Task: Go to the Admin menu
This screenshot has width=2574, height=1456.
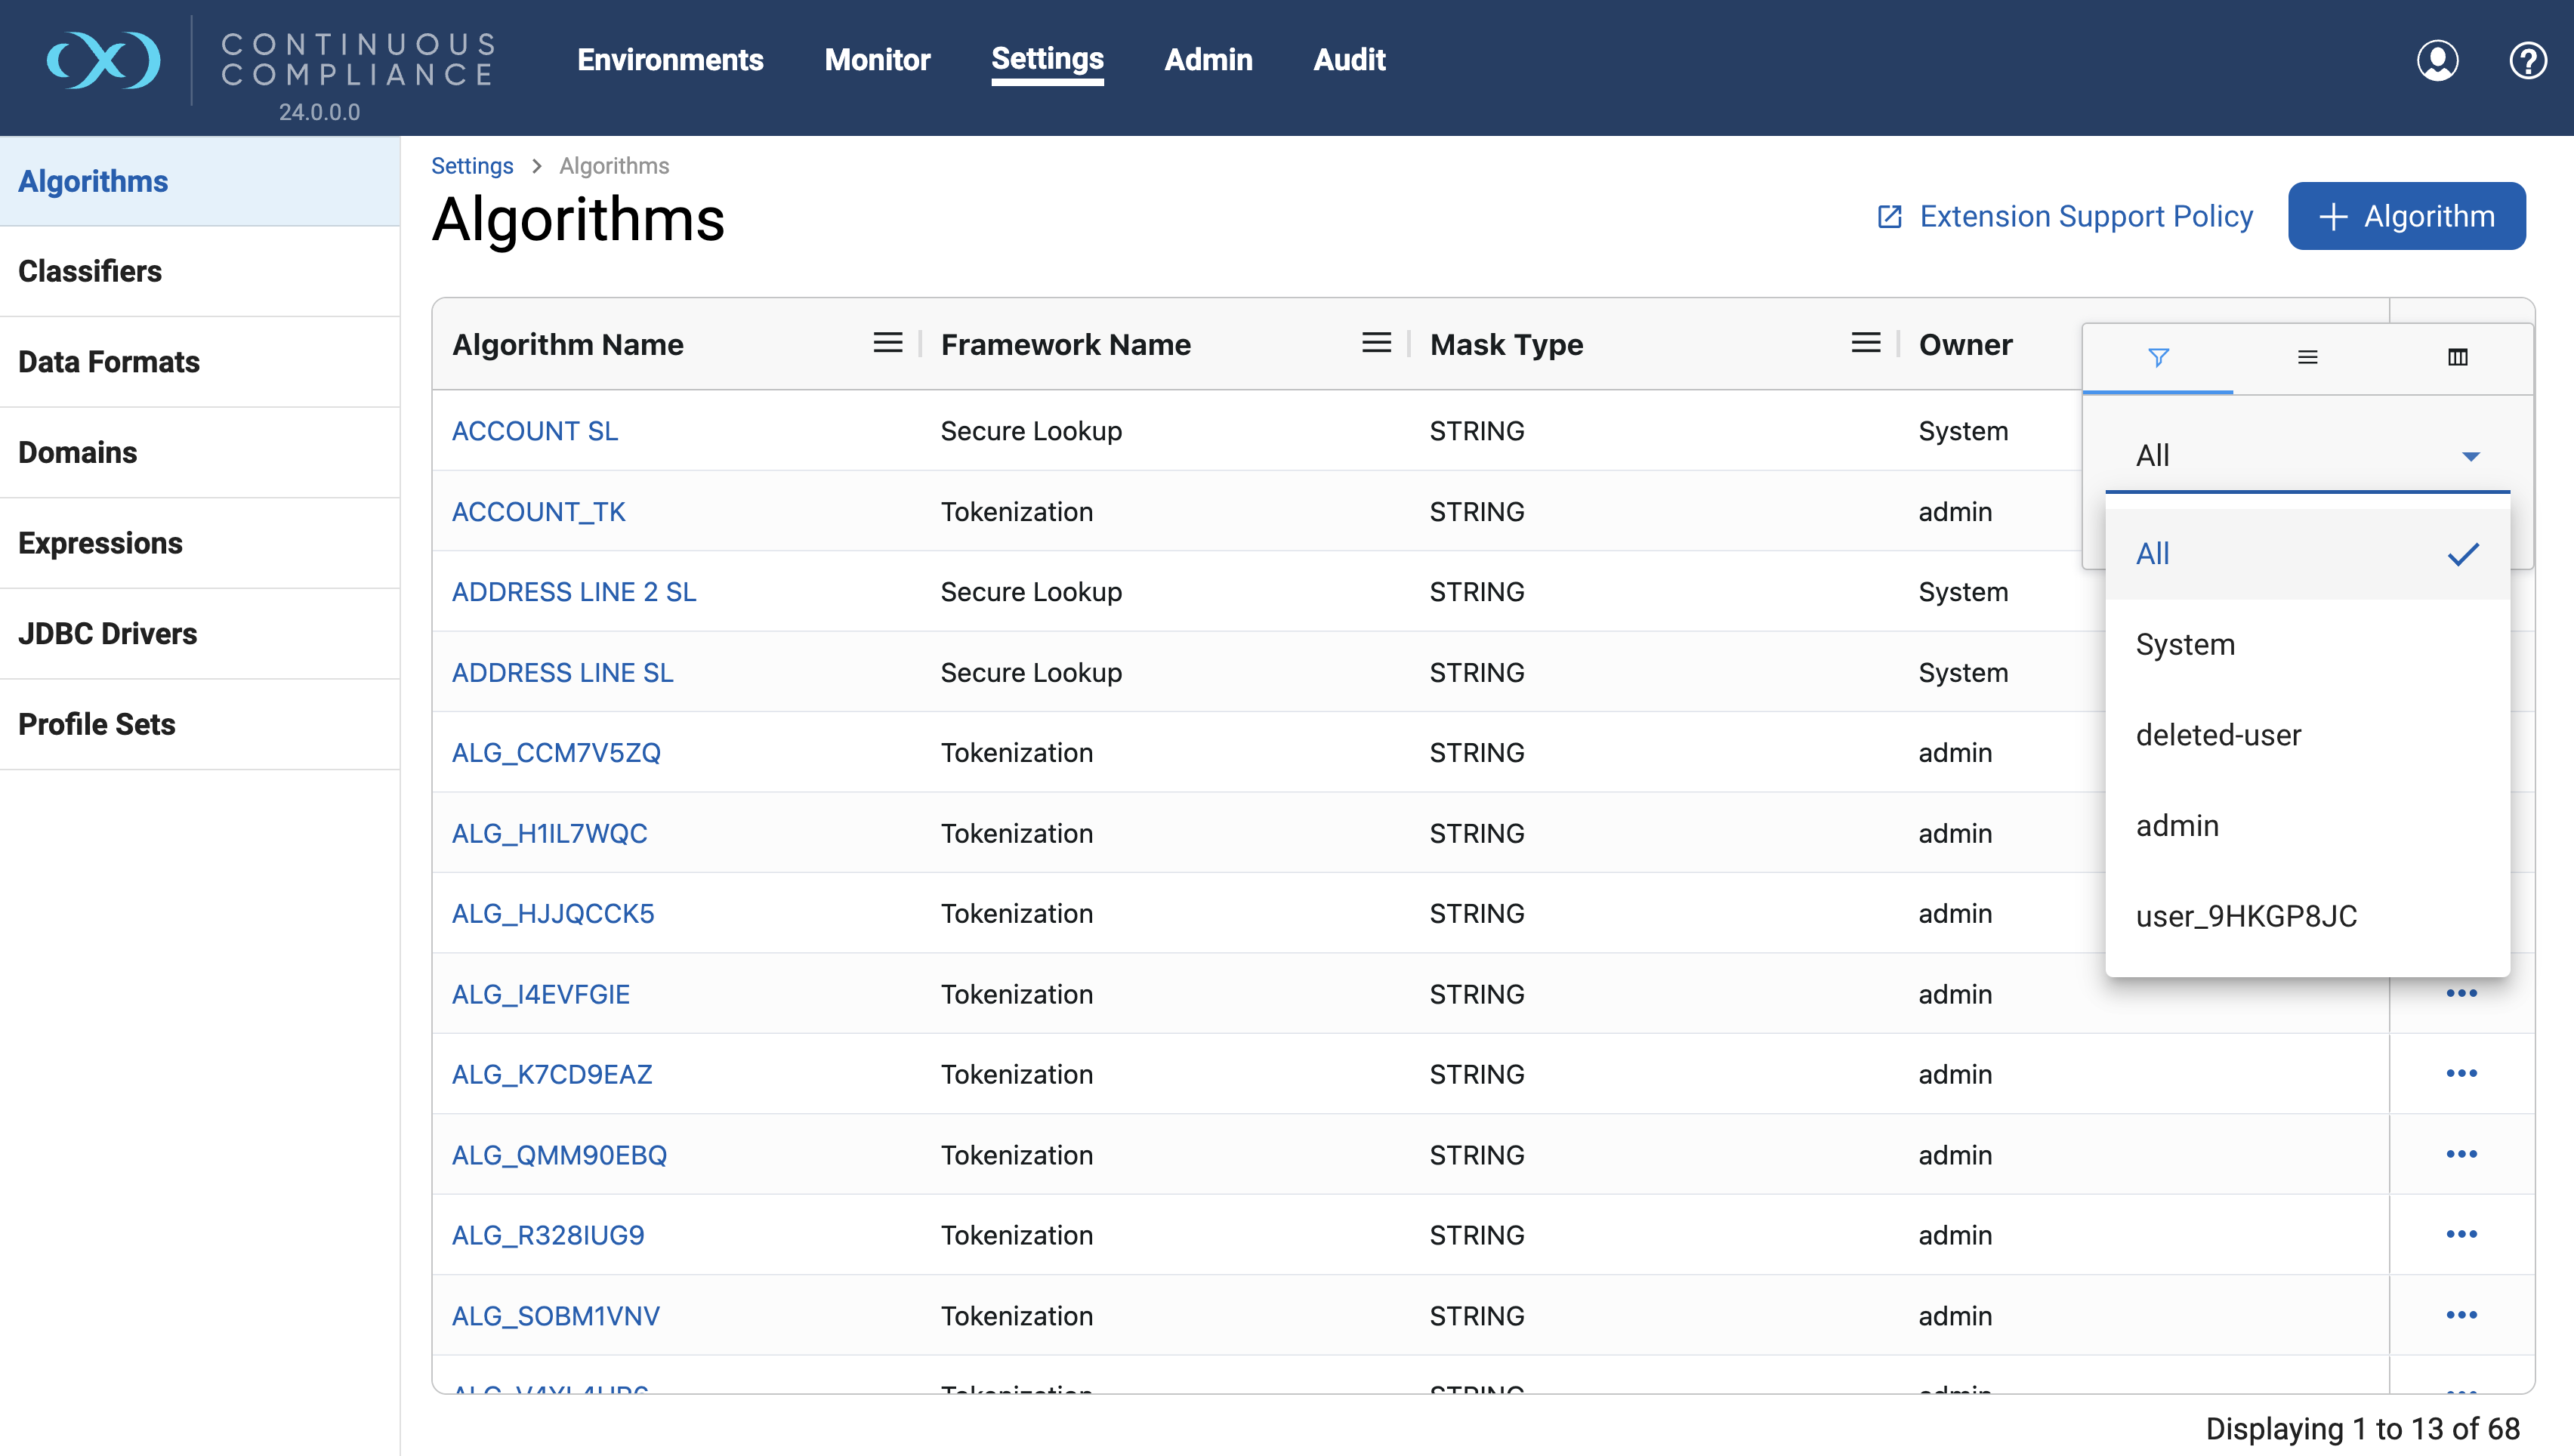Action: click(1208, 60)
